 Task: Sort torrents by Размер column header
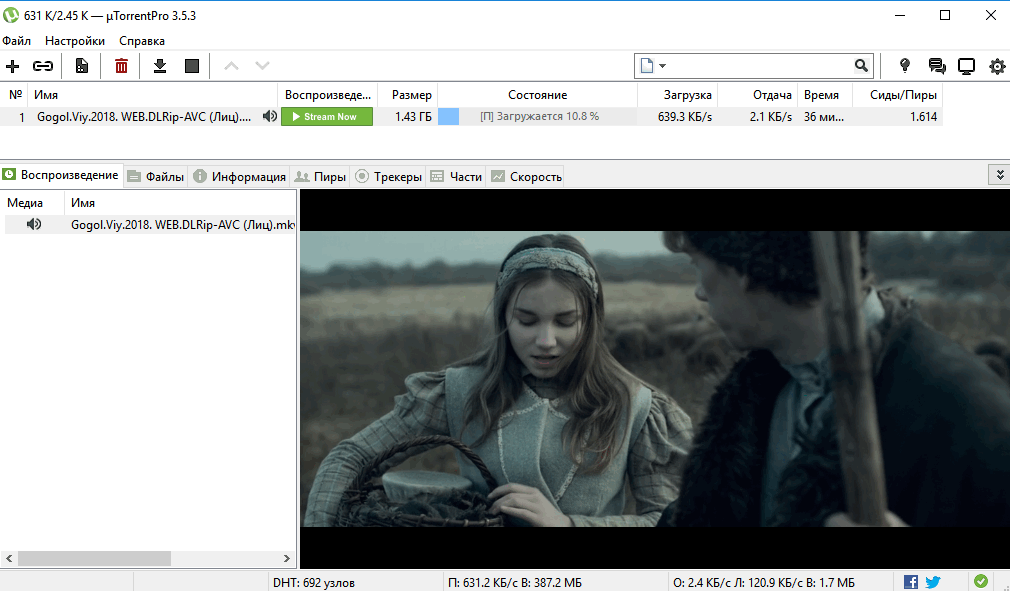[x=407, y=95]
